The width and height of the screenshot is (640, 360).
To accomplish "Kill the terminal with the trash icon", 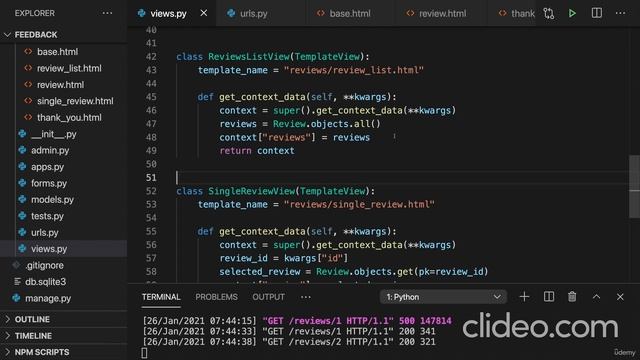I will [x=572, y=297].
